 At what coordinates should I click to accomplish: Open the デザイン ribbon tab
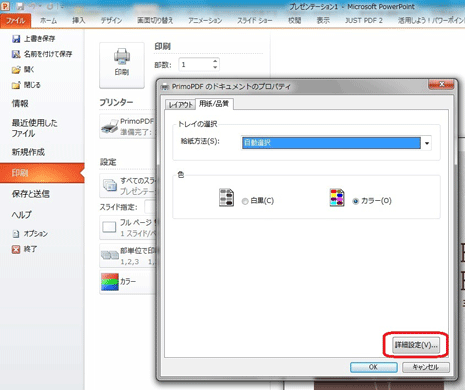pos(111,21)
